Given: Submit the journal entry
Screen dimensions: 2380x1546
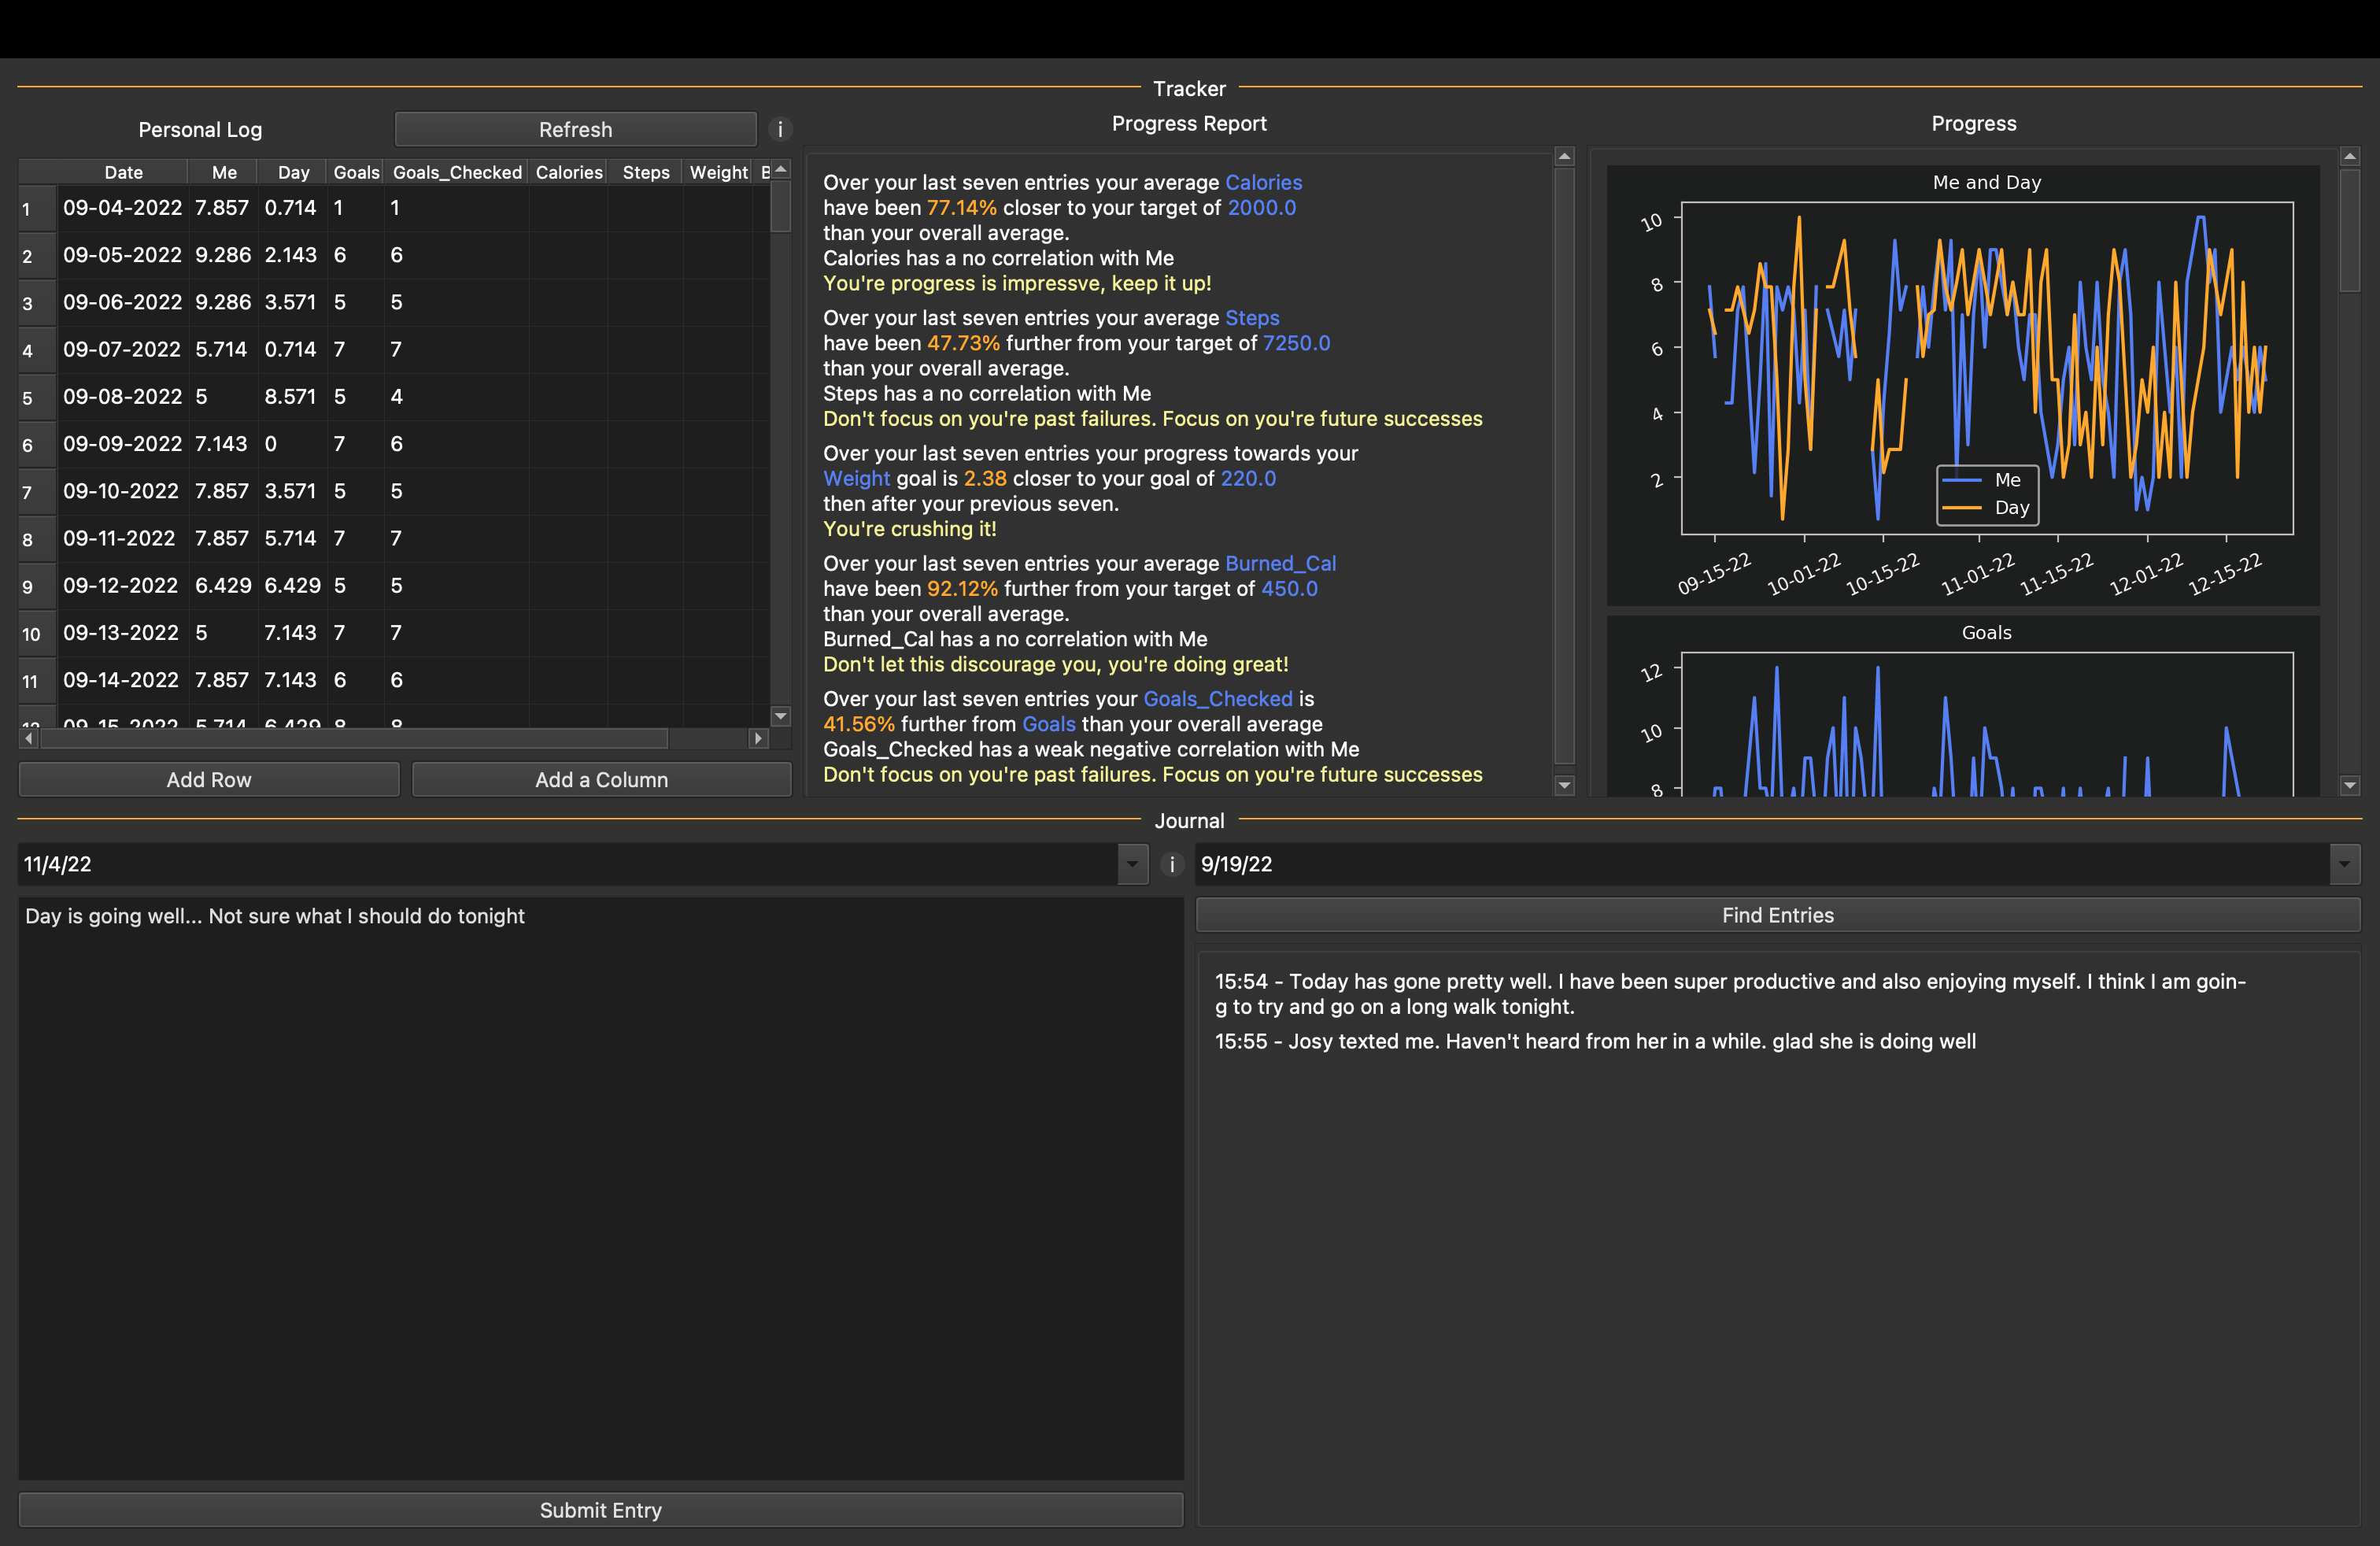Looking at the screenshot, I should pyautogui.click(x=600, y=1510).
